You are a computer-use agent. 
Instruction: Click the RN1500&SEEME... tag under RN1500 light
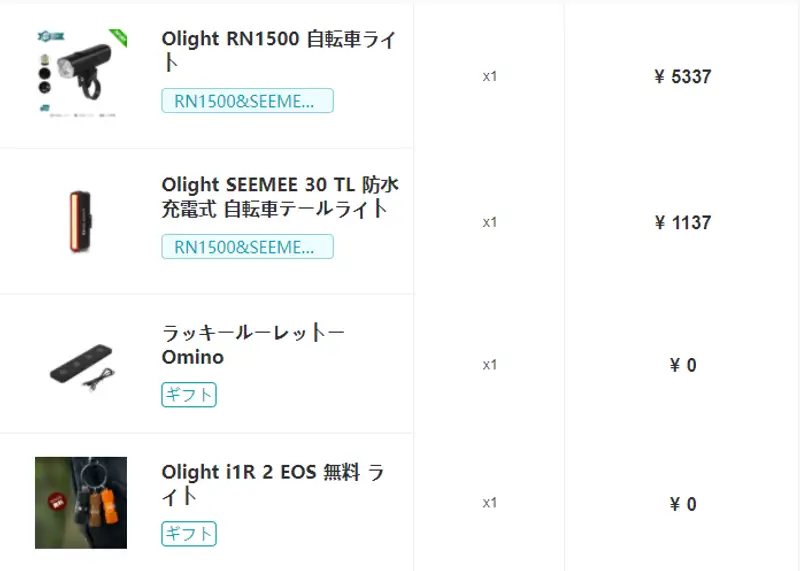(247, 101)
